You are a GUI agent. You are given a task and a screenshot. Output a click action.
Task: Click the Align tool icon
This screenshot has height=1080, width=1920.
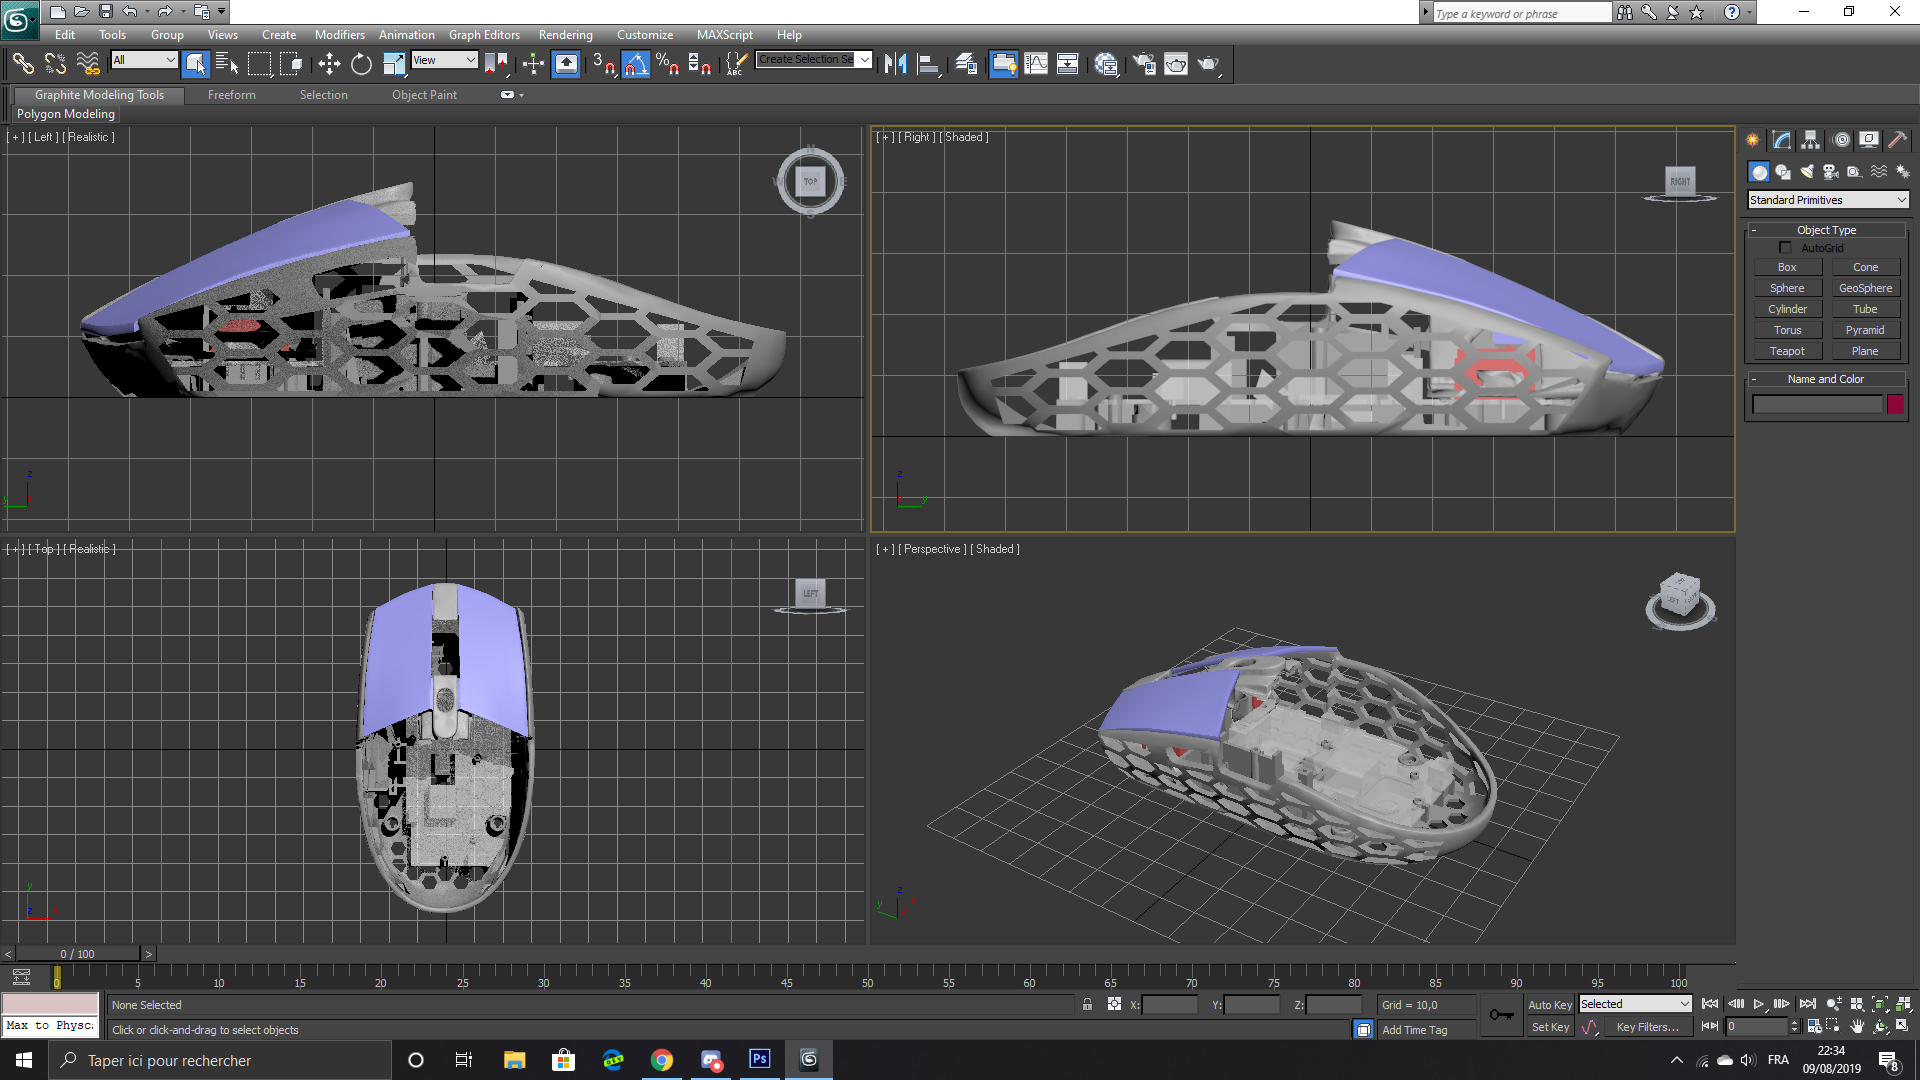[x=929, y=64]
